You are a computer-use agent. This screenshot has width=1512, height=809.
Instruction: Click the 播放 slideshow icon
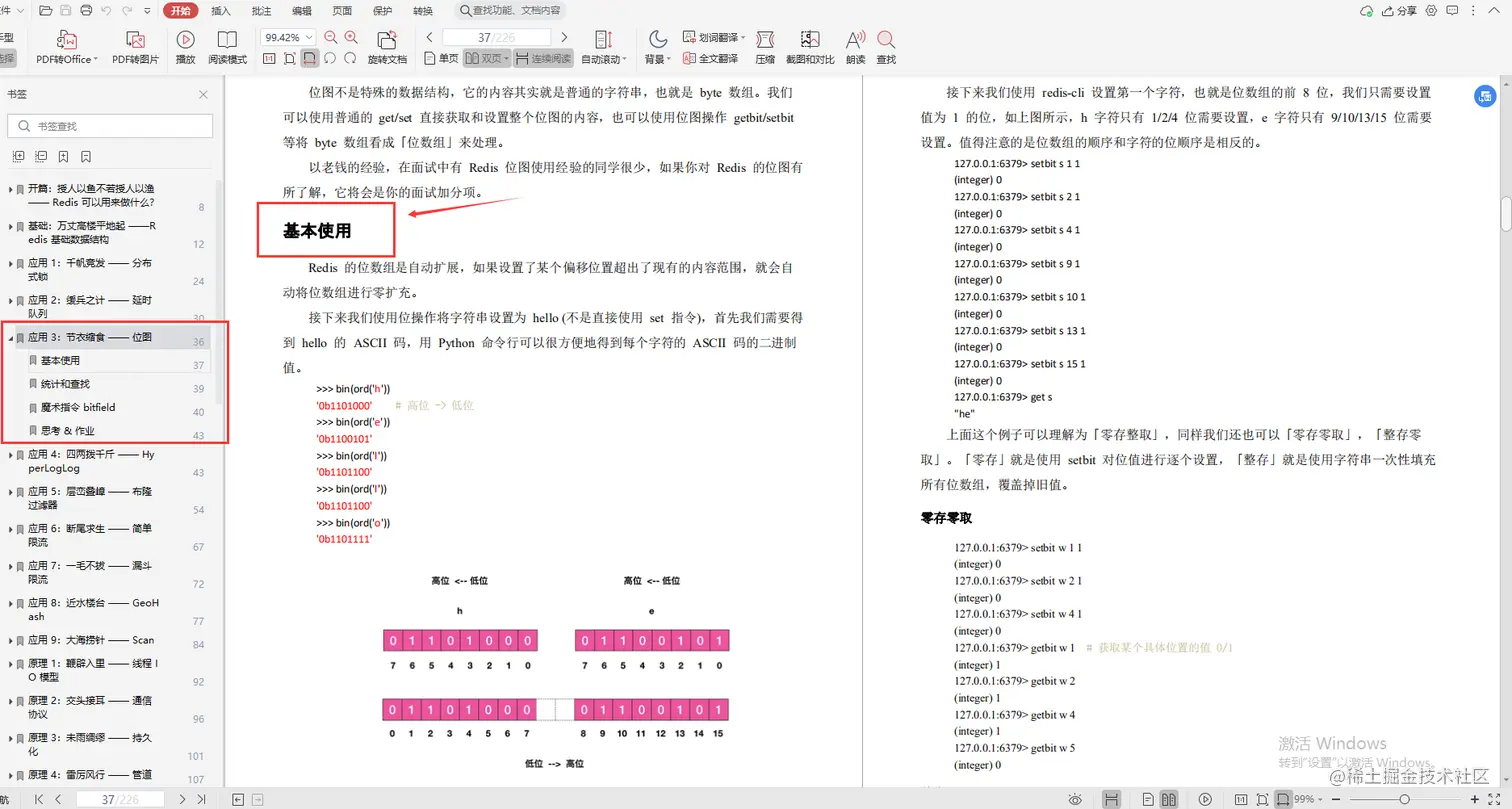click(x=185, y=47)
